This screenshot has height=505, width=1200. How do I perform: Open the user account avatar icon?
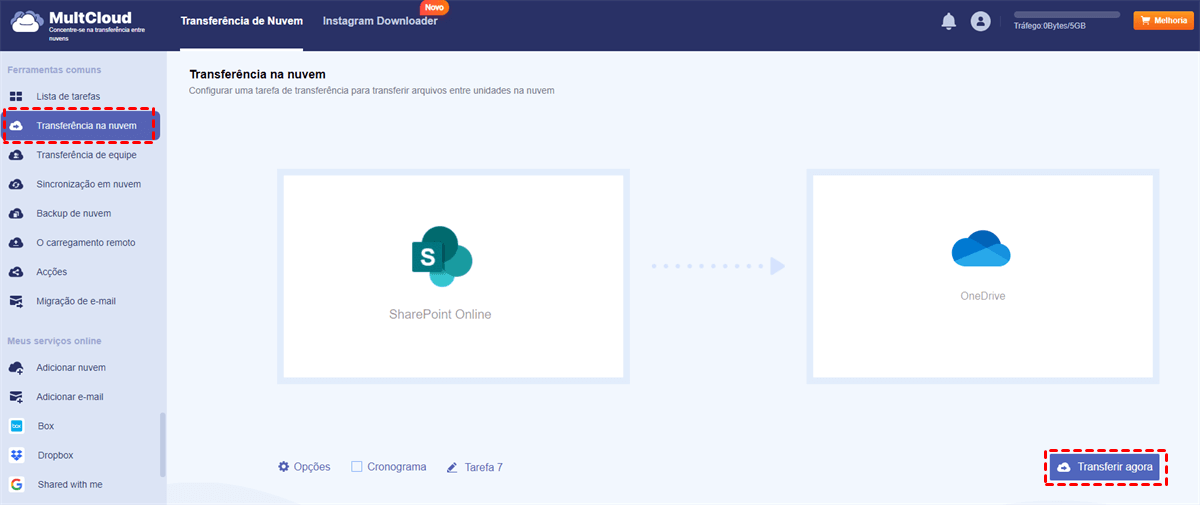pos(980,21)
